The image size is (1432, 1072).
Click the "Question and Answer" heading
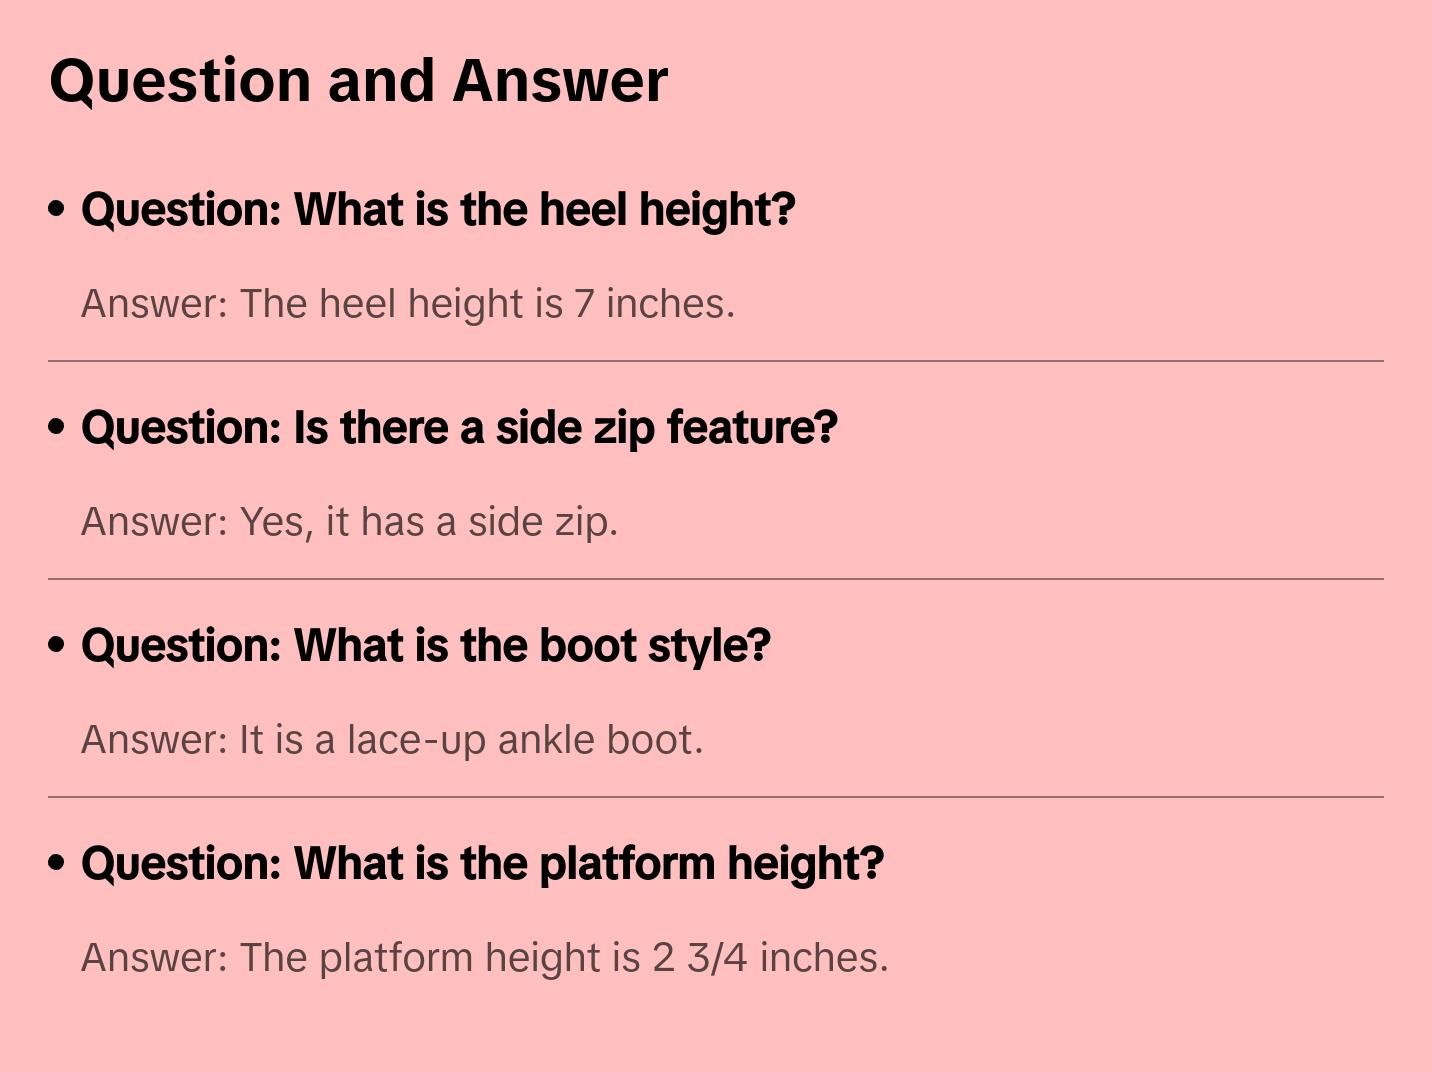pyautogui.click(x=358, y=80)
